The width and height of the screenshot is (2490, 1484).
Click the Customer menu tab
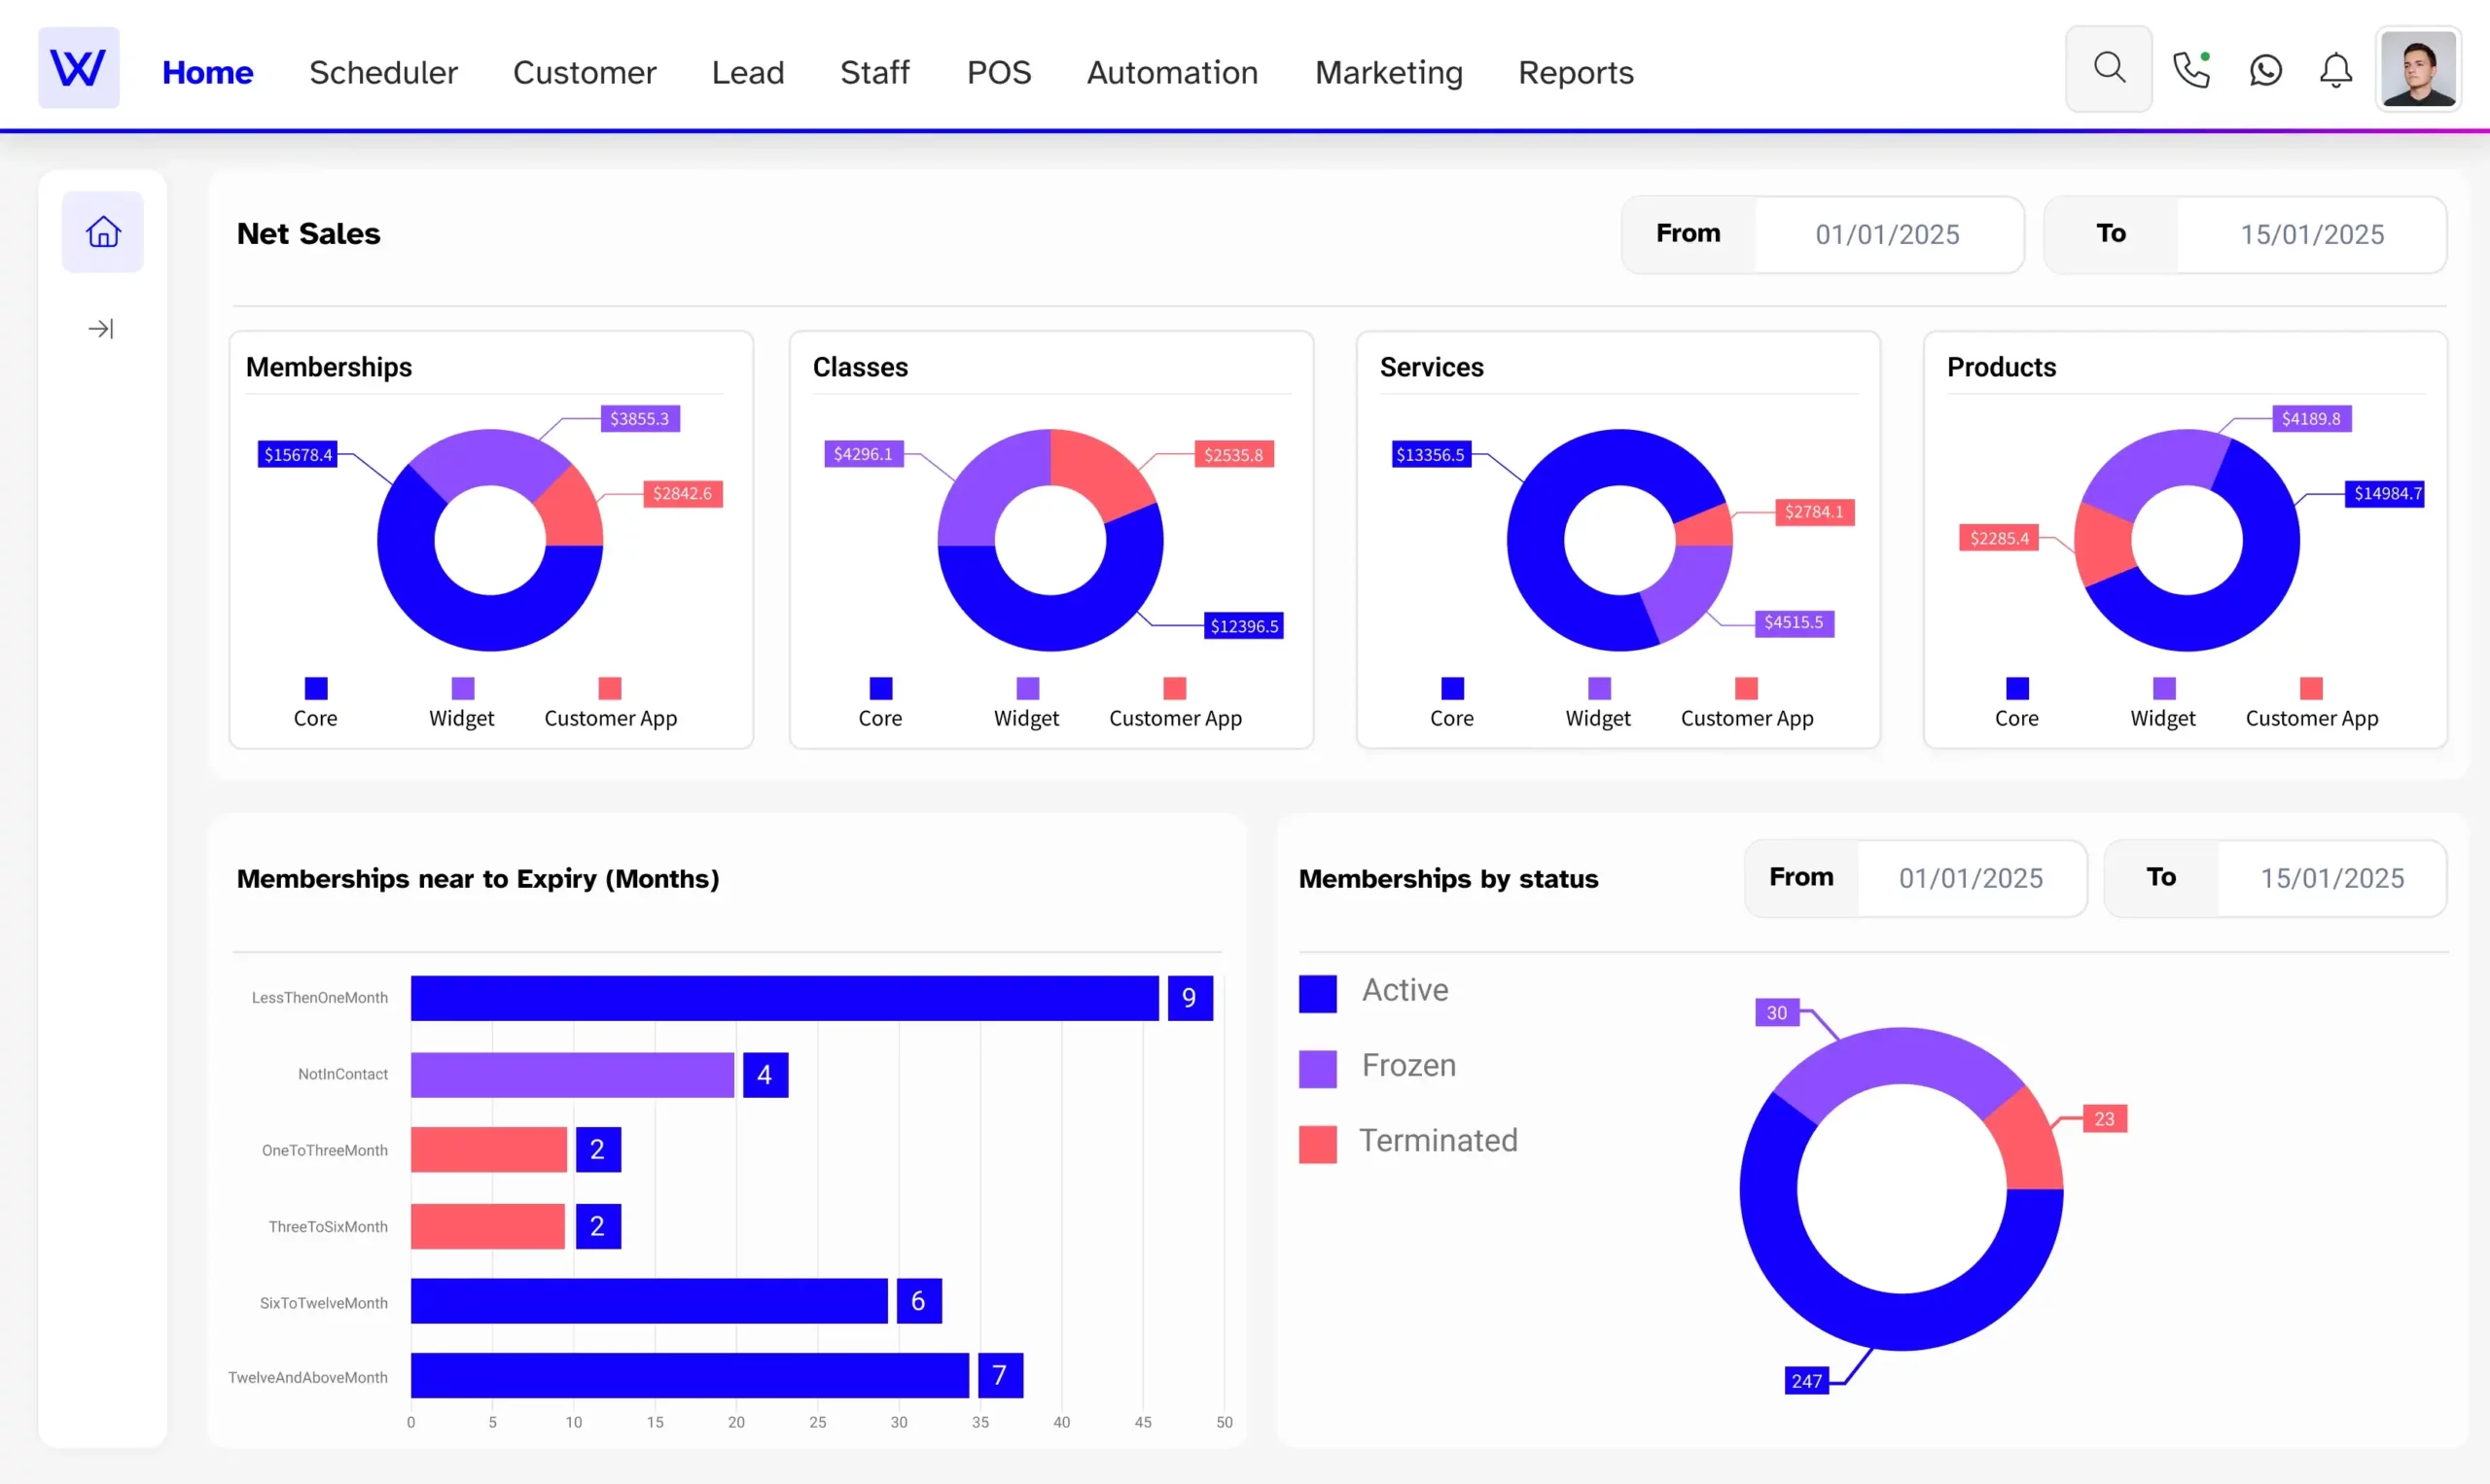coord(583,71)
